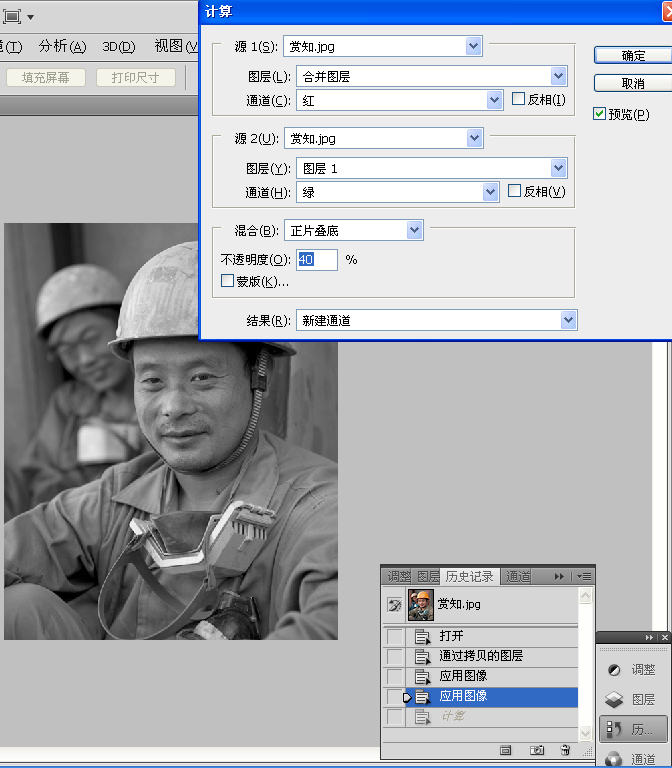
Task: Open the screen mode dropdown arrow
Action: click(30, 18)
